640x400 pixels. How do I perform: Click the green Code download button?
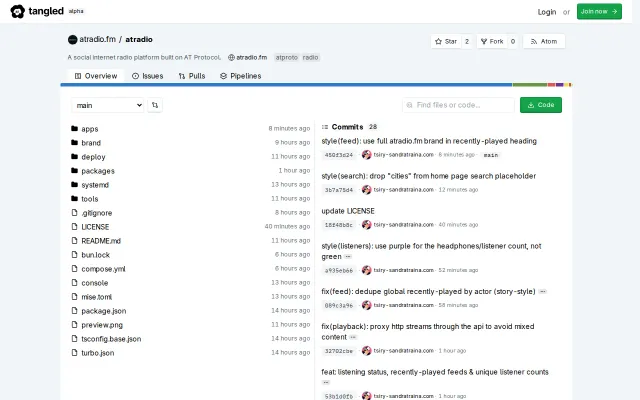(x=540, y=105)
